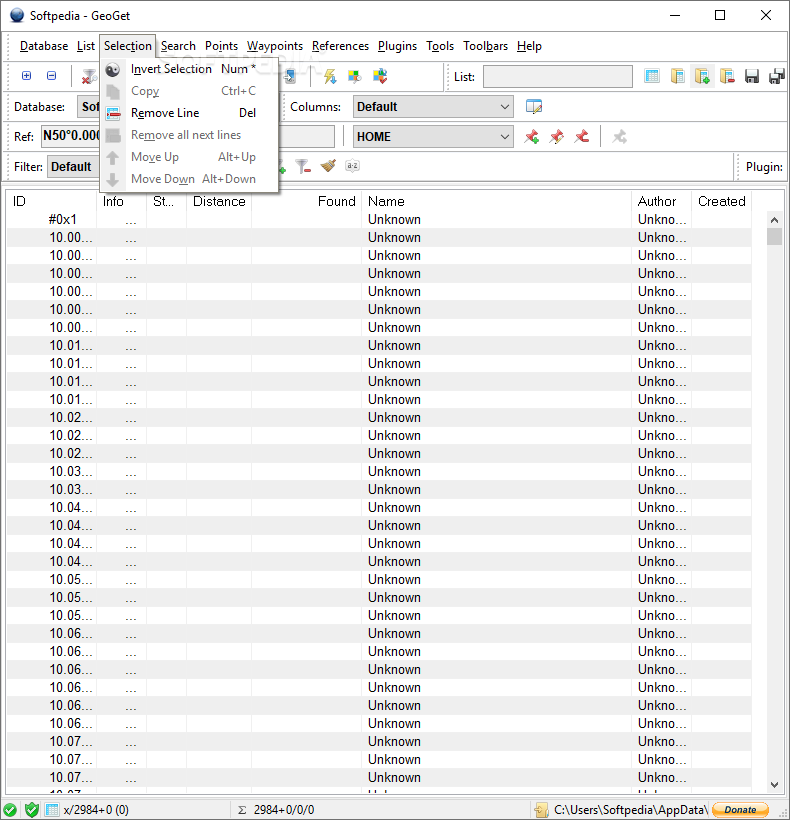The height and width of the screenshot is (820, 790).
Task: Click the Donate button
Action: coord(740,810)
